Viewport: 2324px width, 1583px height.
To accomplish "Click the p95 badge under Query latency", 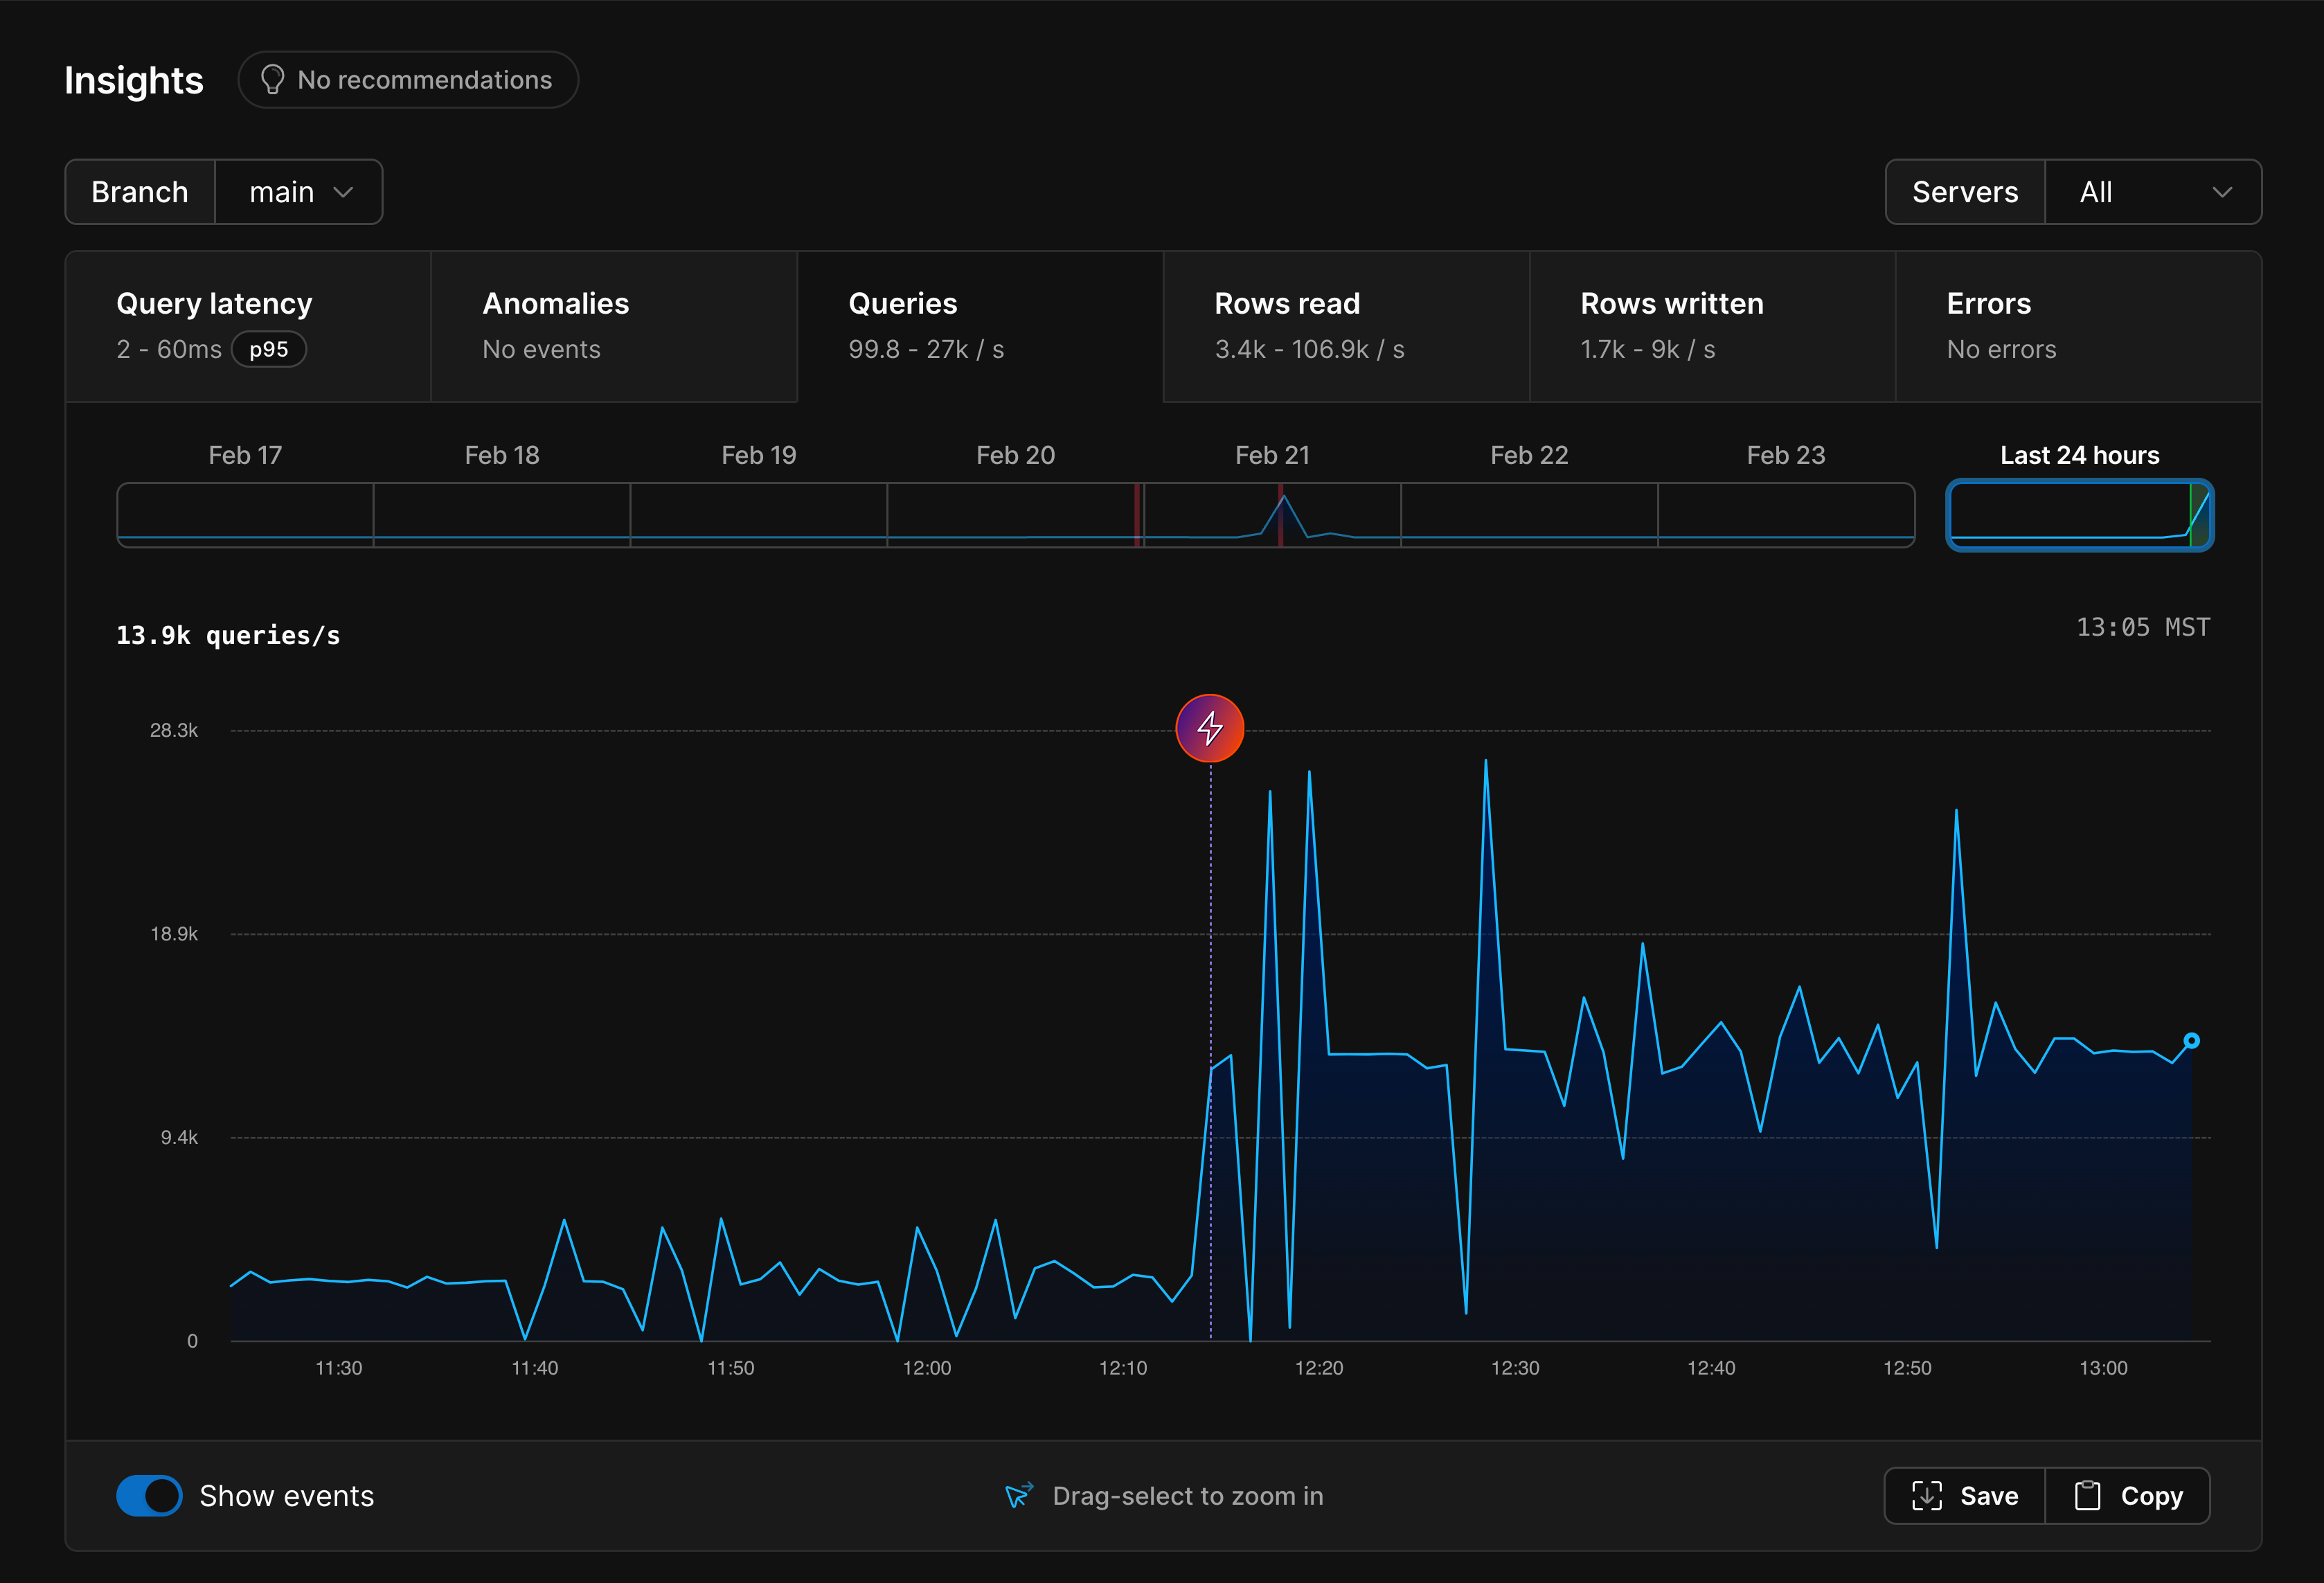I will tap(268, 349).
